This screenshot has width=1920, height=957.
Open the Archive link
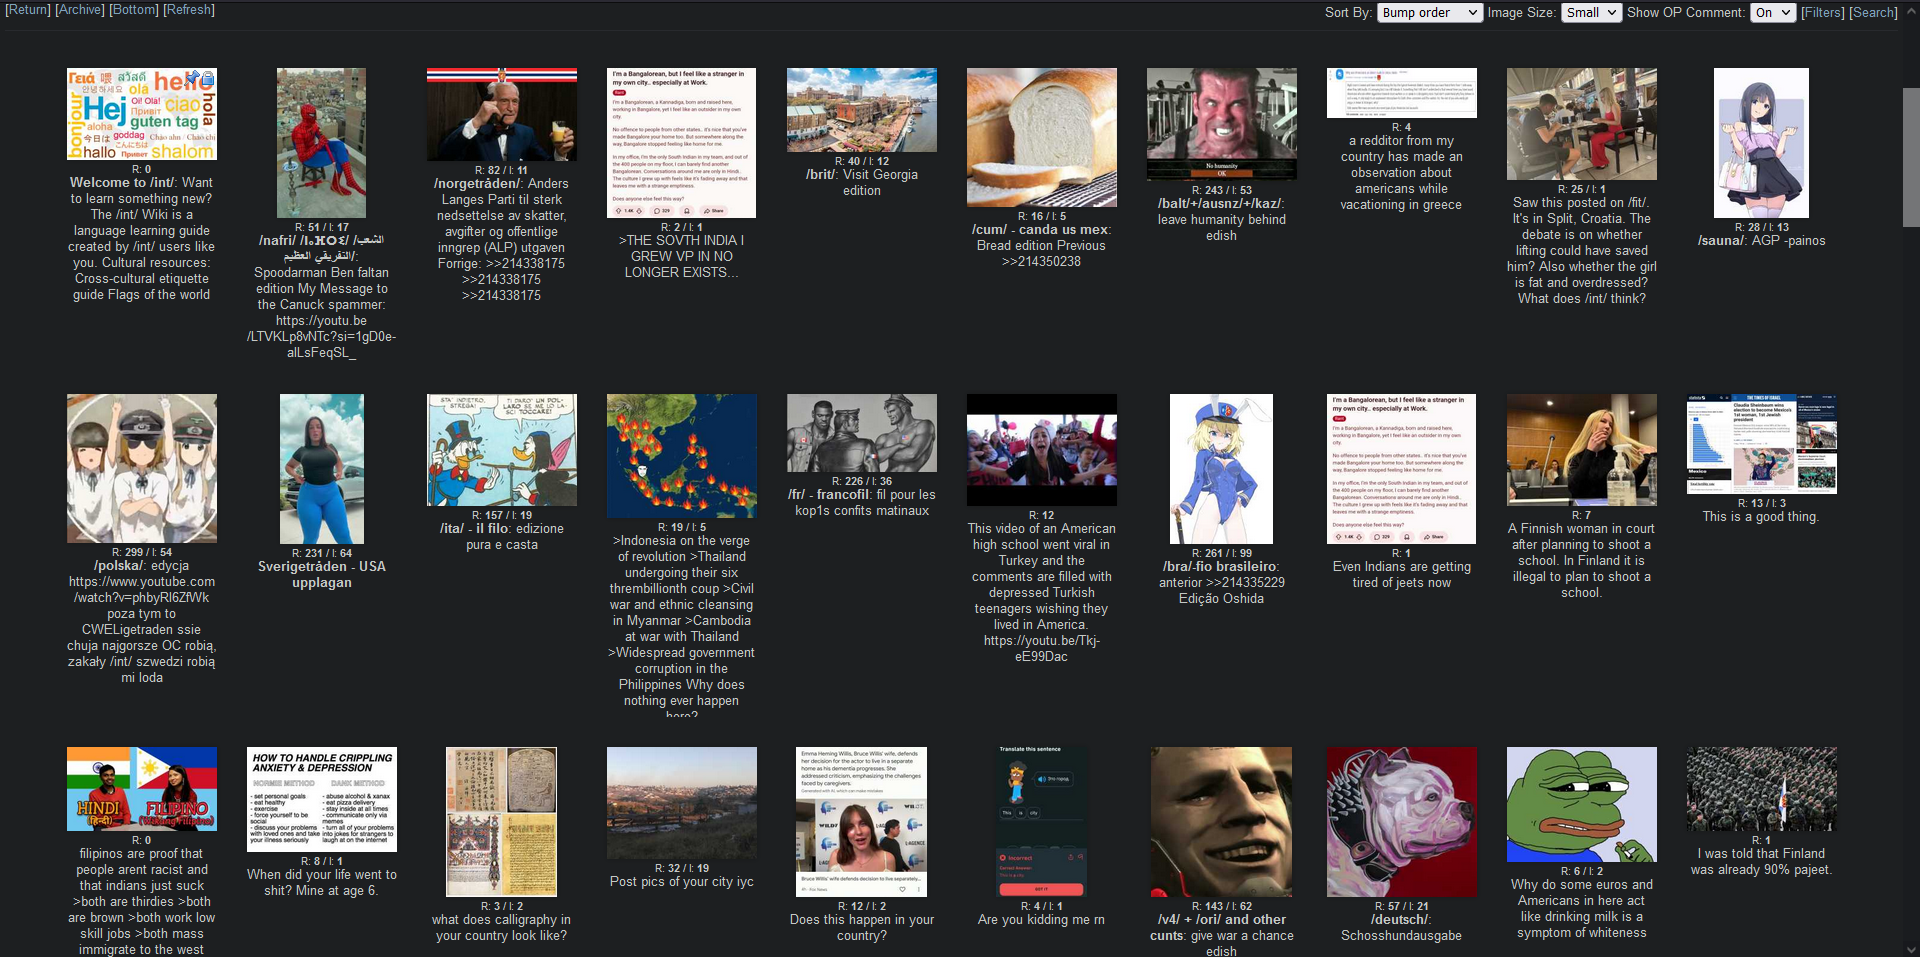tap(80, 10)
